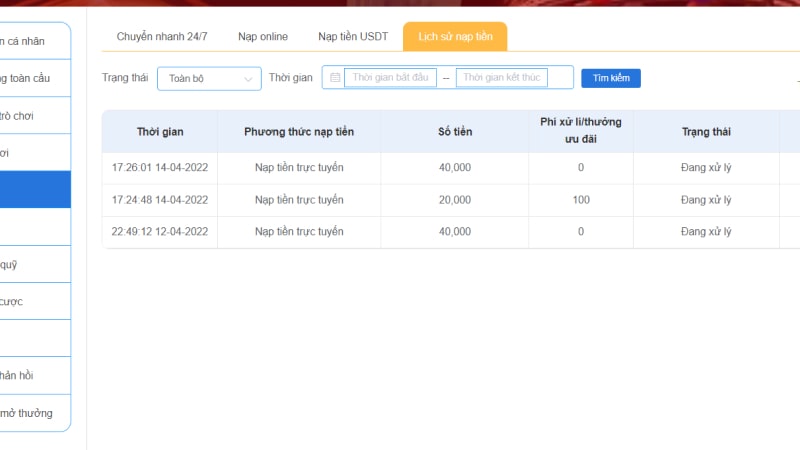Open the cược sidebar item

(x=35, y=302)
